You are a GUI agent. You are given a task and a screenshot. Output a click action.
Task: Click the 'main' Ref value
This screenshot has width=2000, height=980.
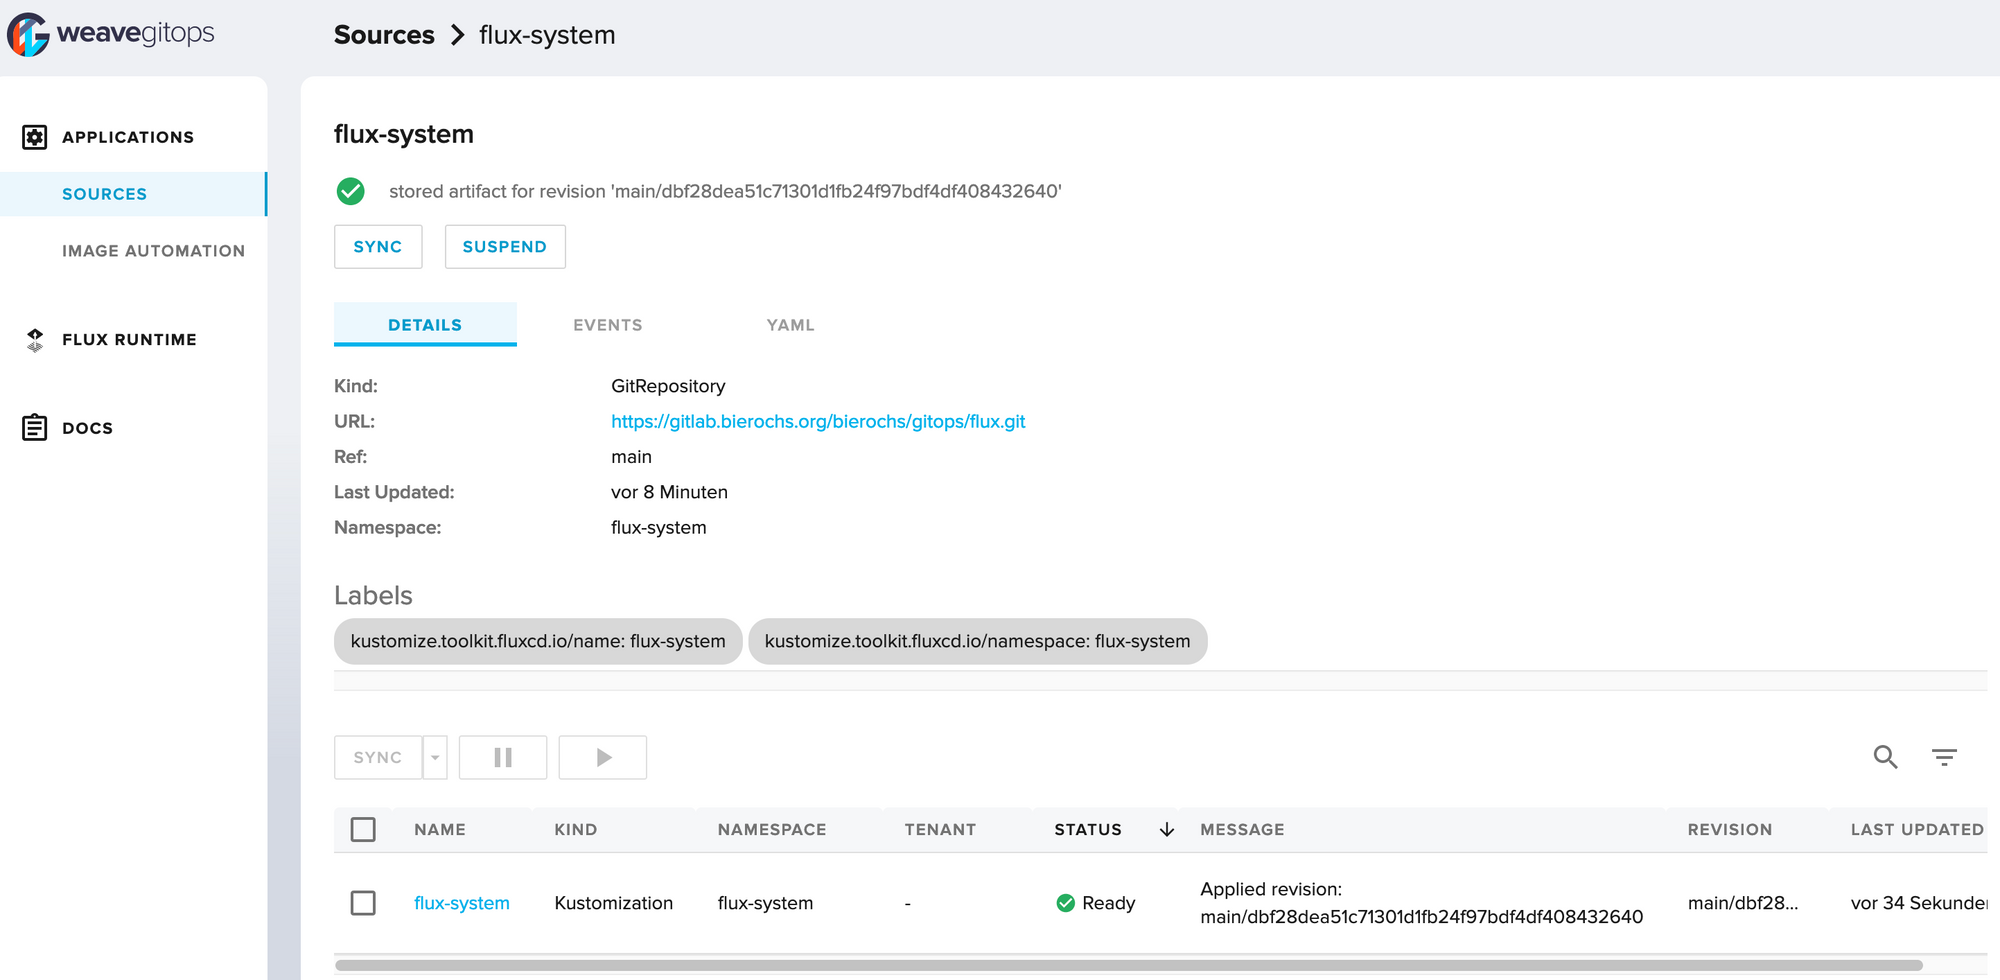(x=631, y=457)
